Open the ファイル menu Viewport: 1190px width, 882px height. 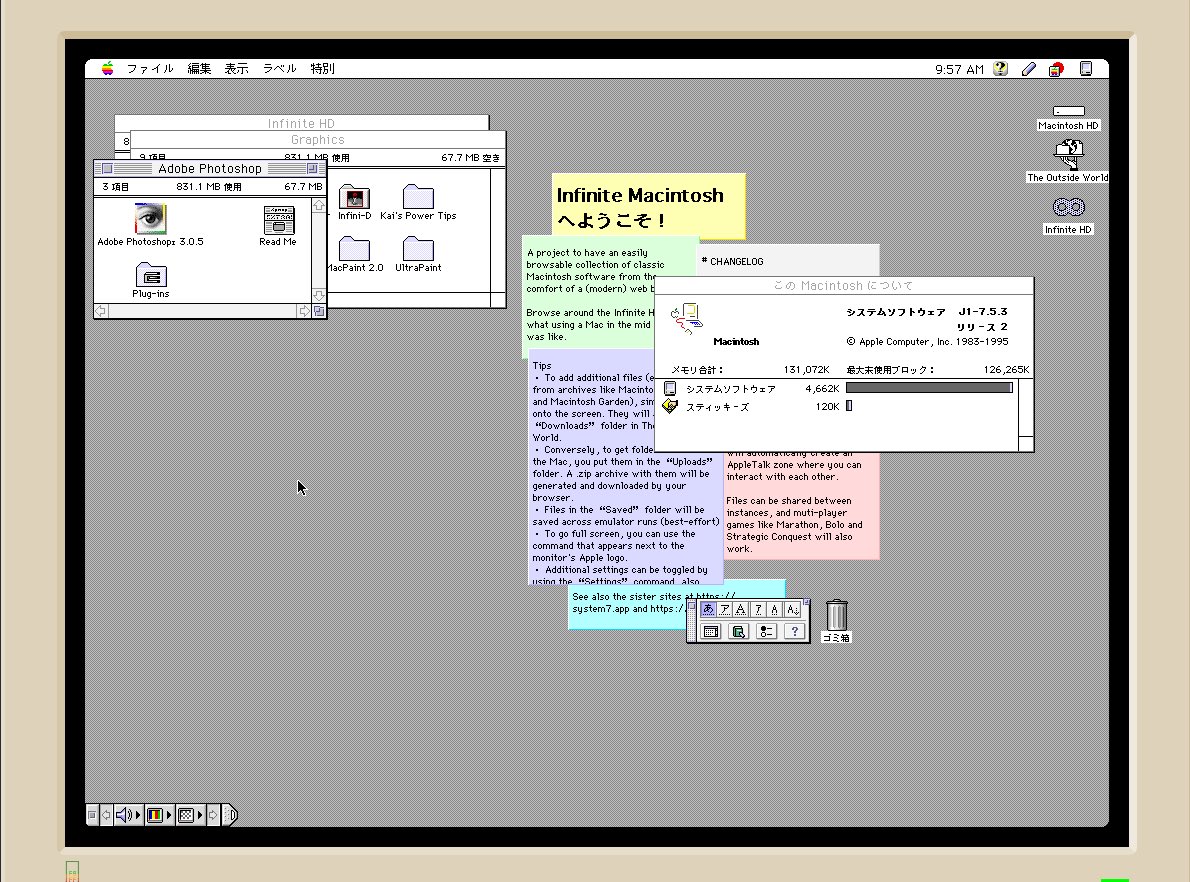(150, 68)
